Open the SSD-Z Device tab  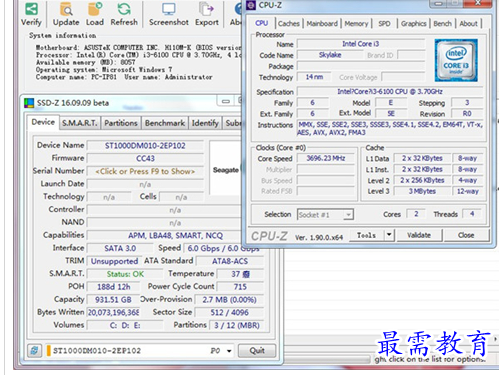pyautogui.click(x=43, y=122)
